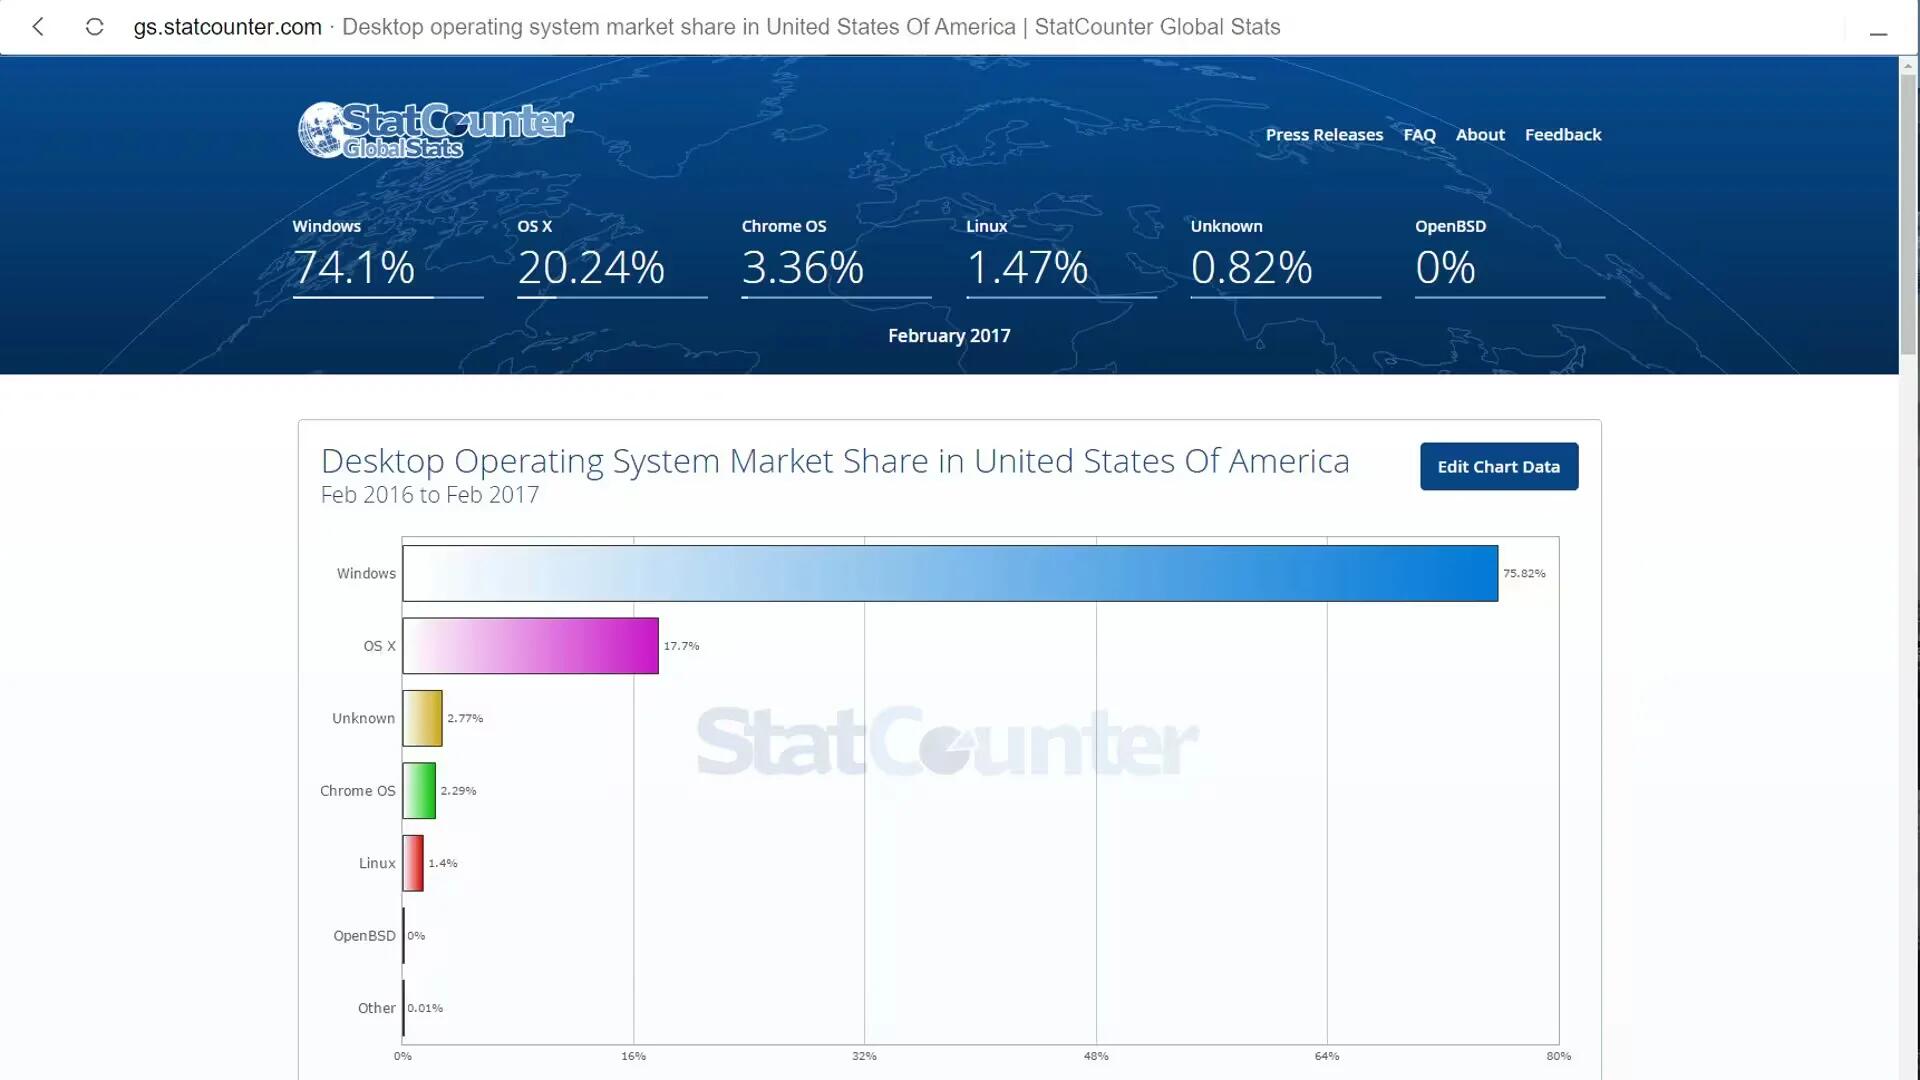The width and height of the screenshot is (1920, 1080).
Task: Click the blue Windows chart bar
Action: click(950, 573)
